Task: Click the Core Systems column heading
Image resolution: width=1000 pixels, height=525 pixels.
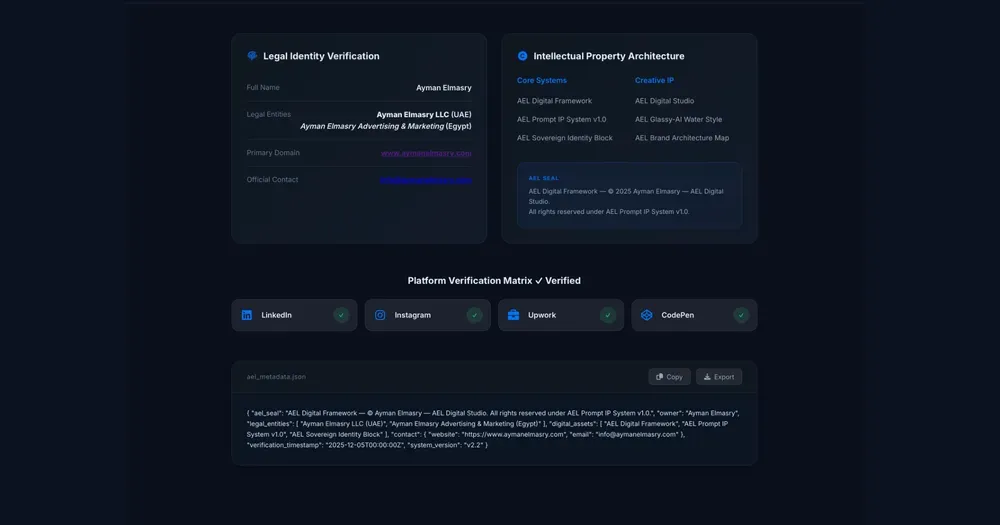Action: click(541, 80)
